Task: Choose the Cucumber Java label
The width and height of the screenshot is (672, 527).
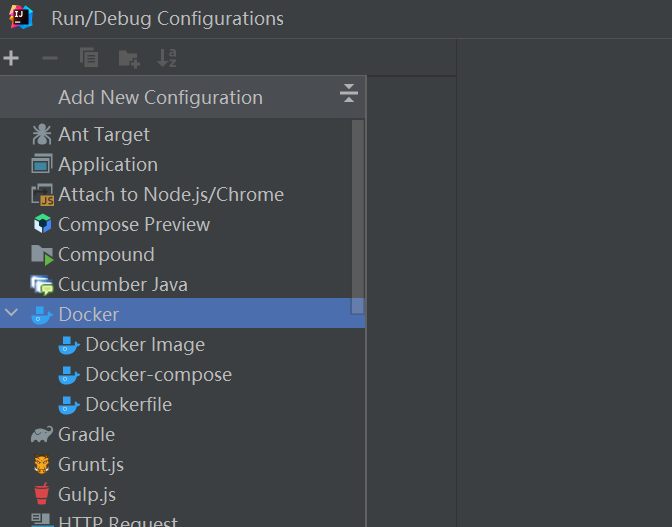Action: [x=123, y=284]
